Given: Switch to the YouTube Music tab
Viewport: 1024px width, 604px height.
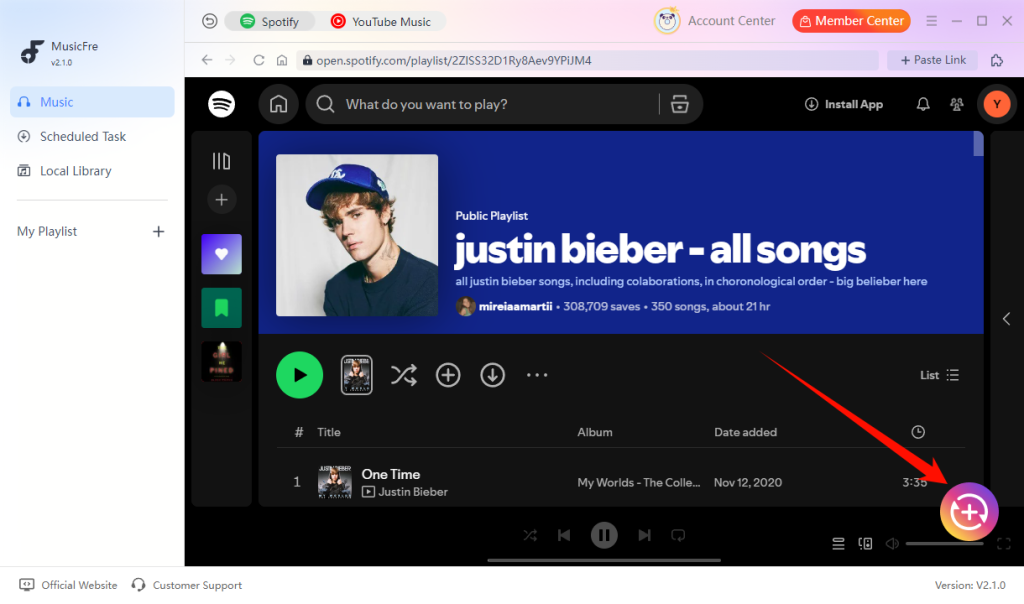Looking at the screenshot, I should tap(381, 22).
